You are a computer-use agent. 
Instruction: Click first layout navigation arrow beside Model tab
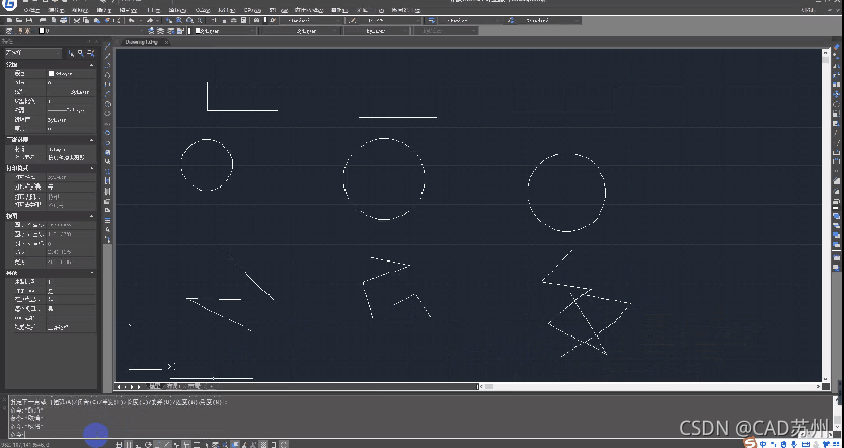[x=119, y=387]
